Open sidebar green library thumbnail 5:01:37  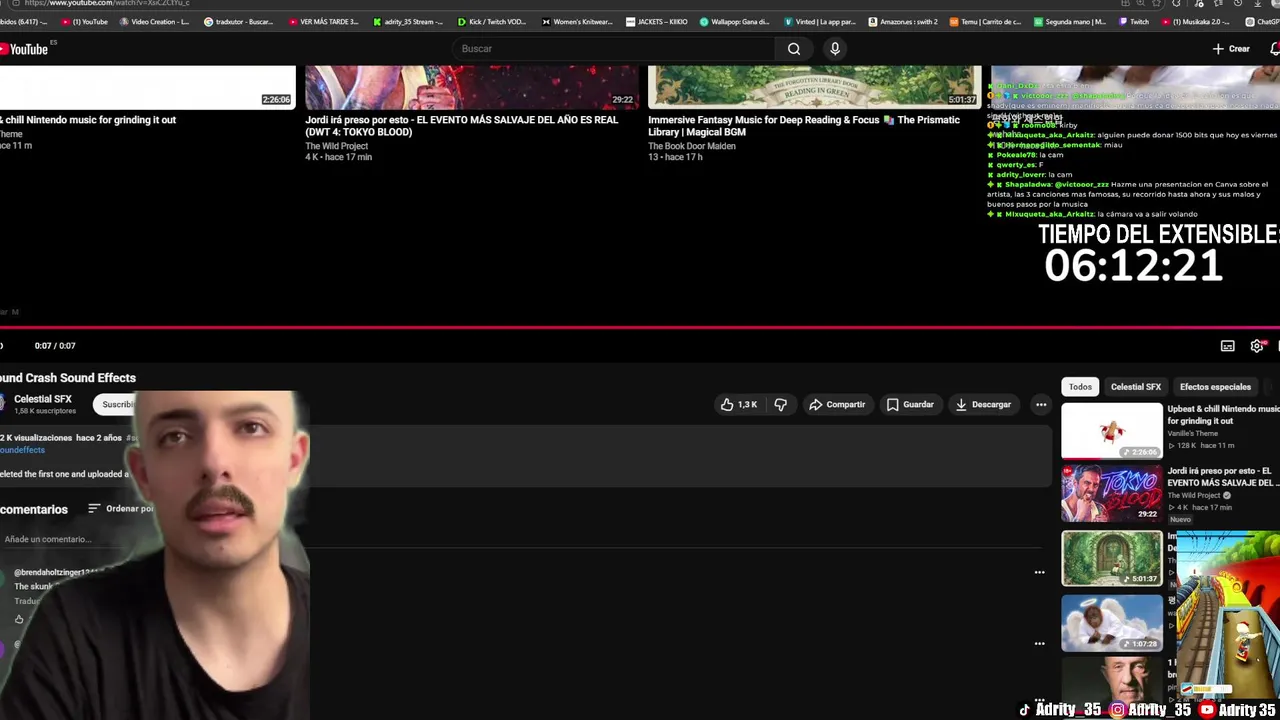coord(1112,558)
